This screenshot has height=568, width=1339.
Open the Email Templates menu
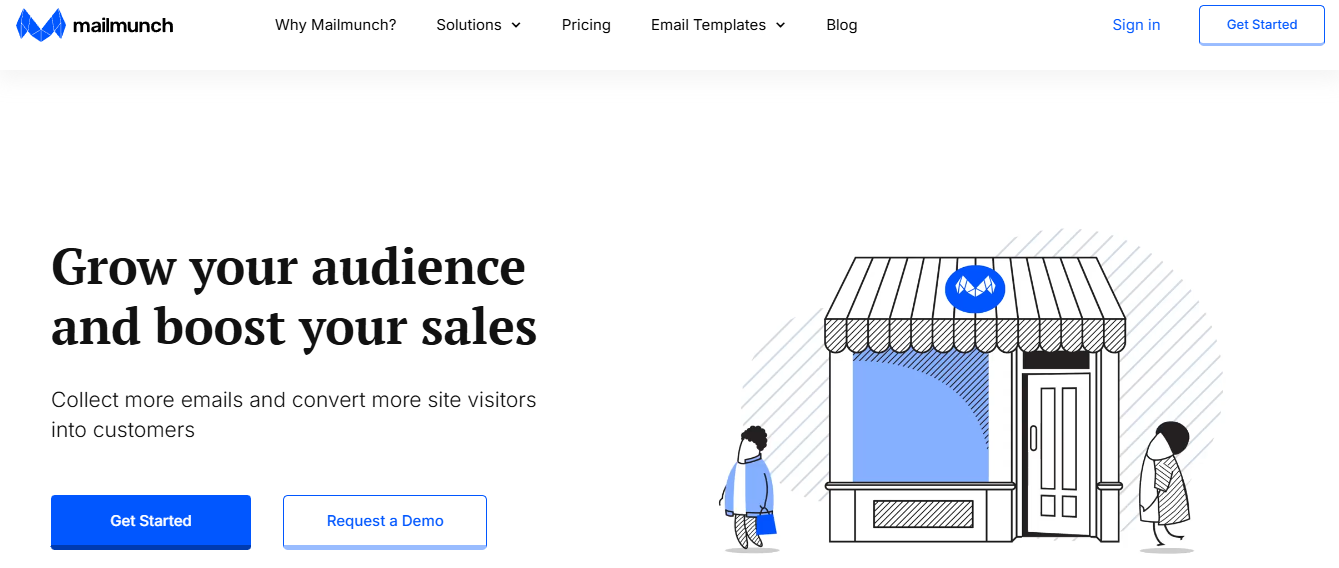(708, 25)
